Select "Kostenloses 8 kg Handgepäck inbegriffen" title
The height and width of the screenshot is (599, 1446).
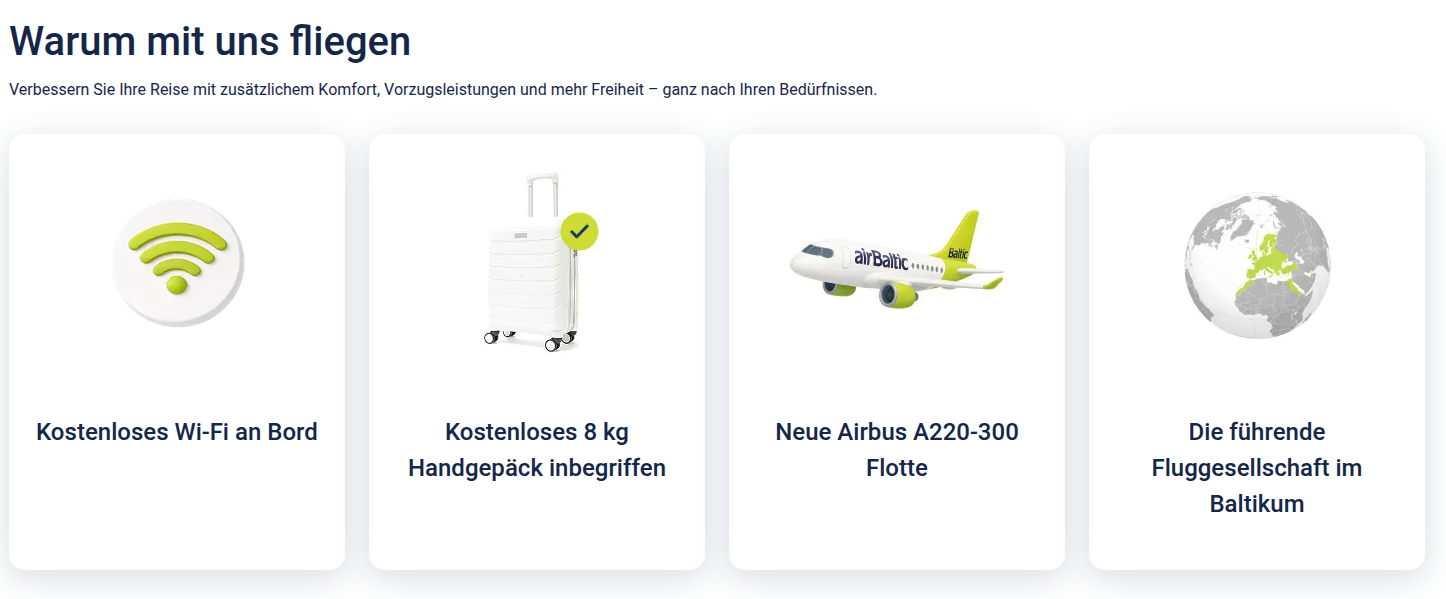pos(537,450)
